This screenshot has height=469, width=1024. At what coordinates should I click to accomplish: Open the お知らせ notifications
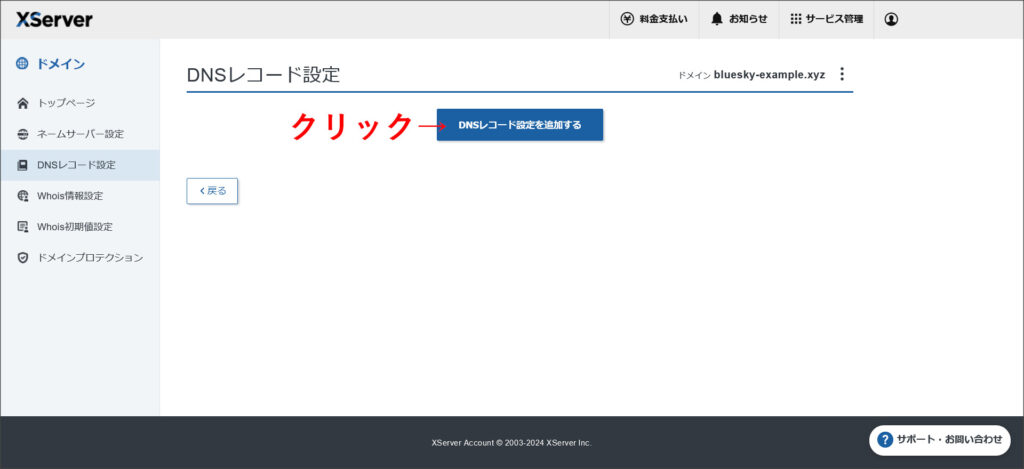[x=739, y=20]
